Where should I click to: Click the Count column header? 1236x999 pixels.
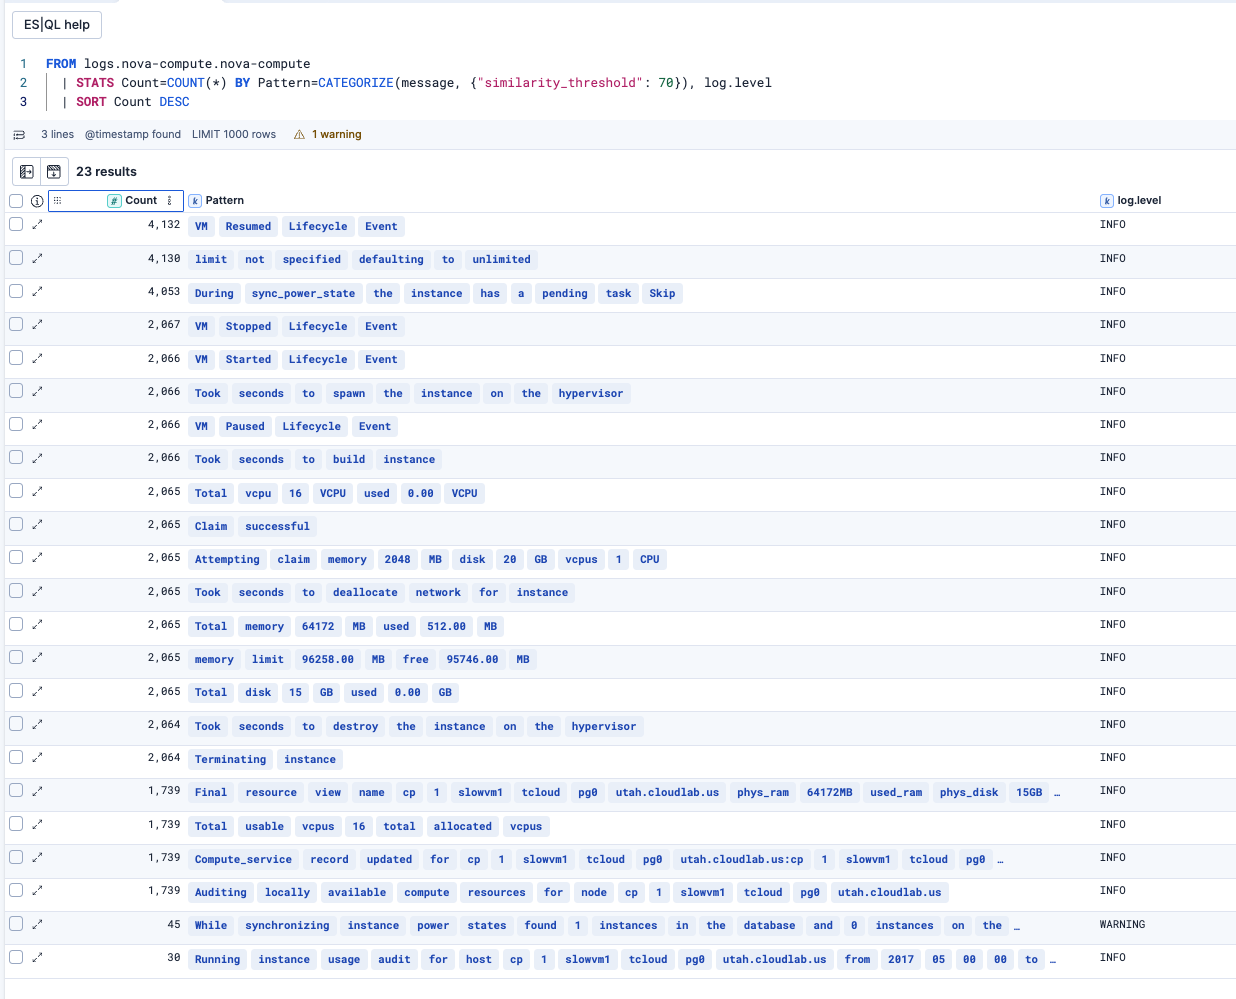click(116, 200)
